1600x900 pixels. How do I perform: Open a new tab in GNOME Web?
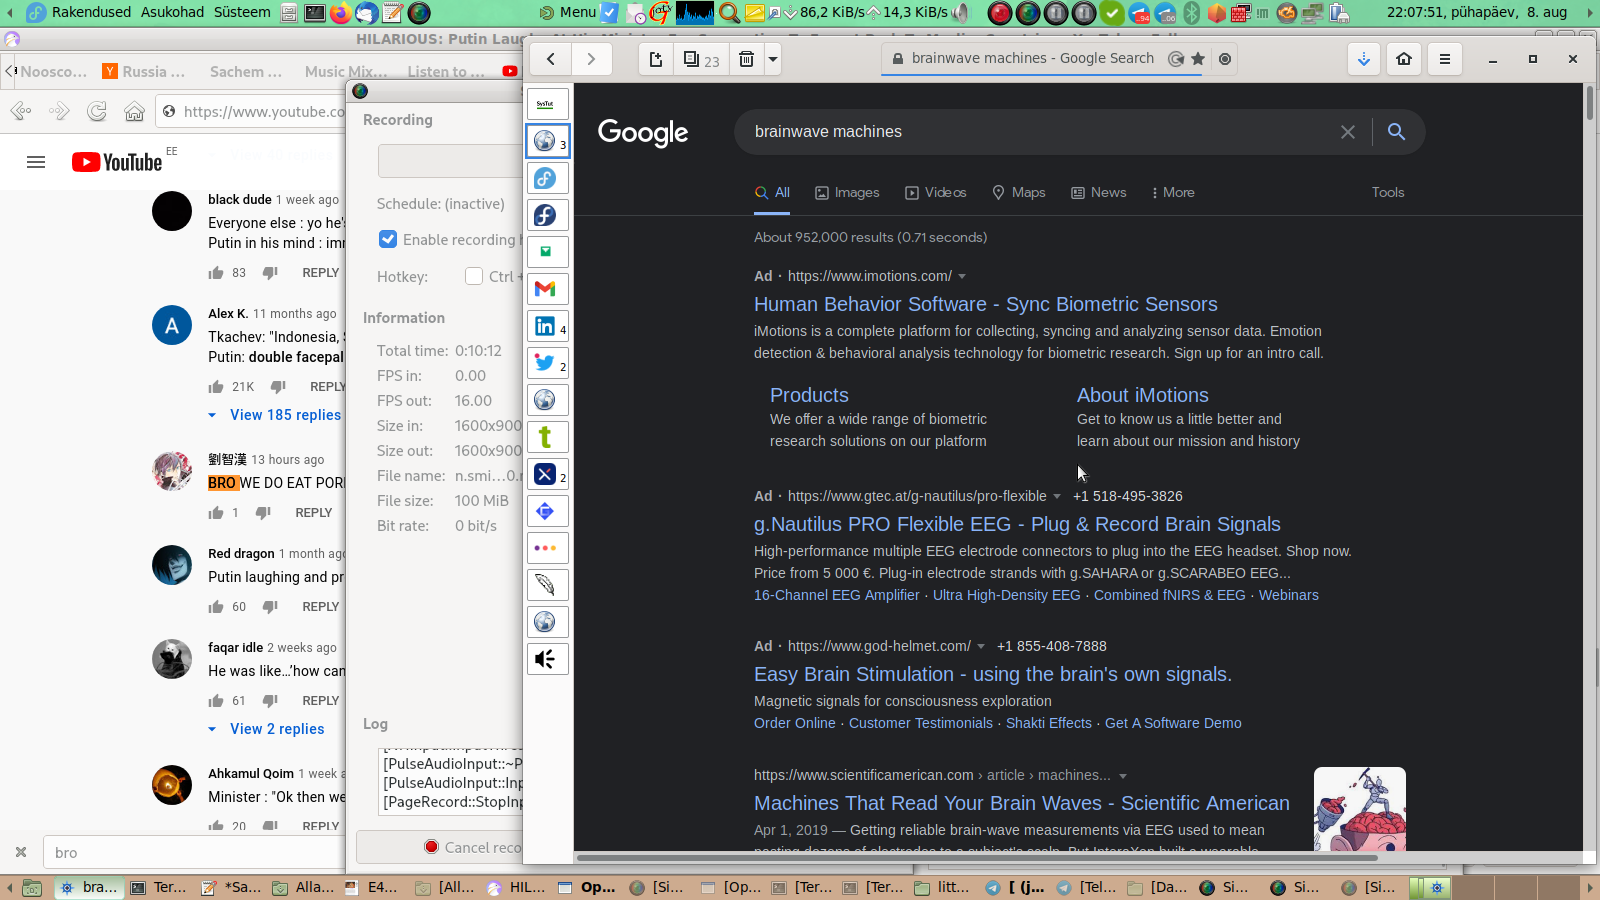pos(656,59)
